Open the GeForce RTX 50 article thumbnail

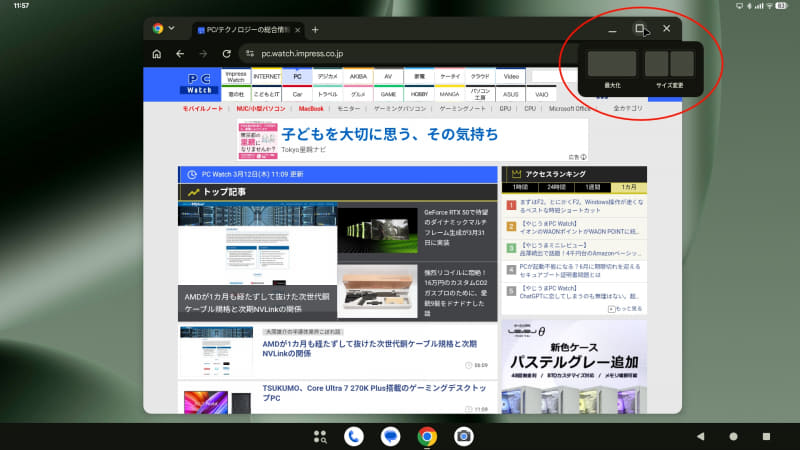click(x=378, y=230)
